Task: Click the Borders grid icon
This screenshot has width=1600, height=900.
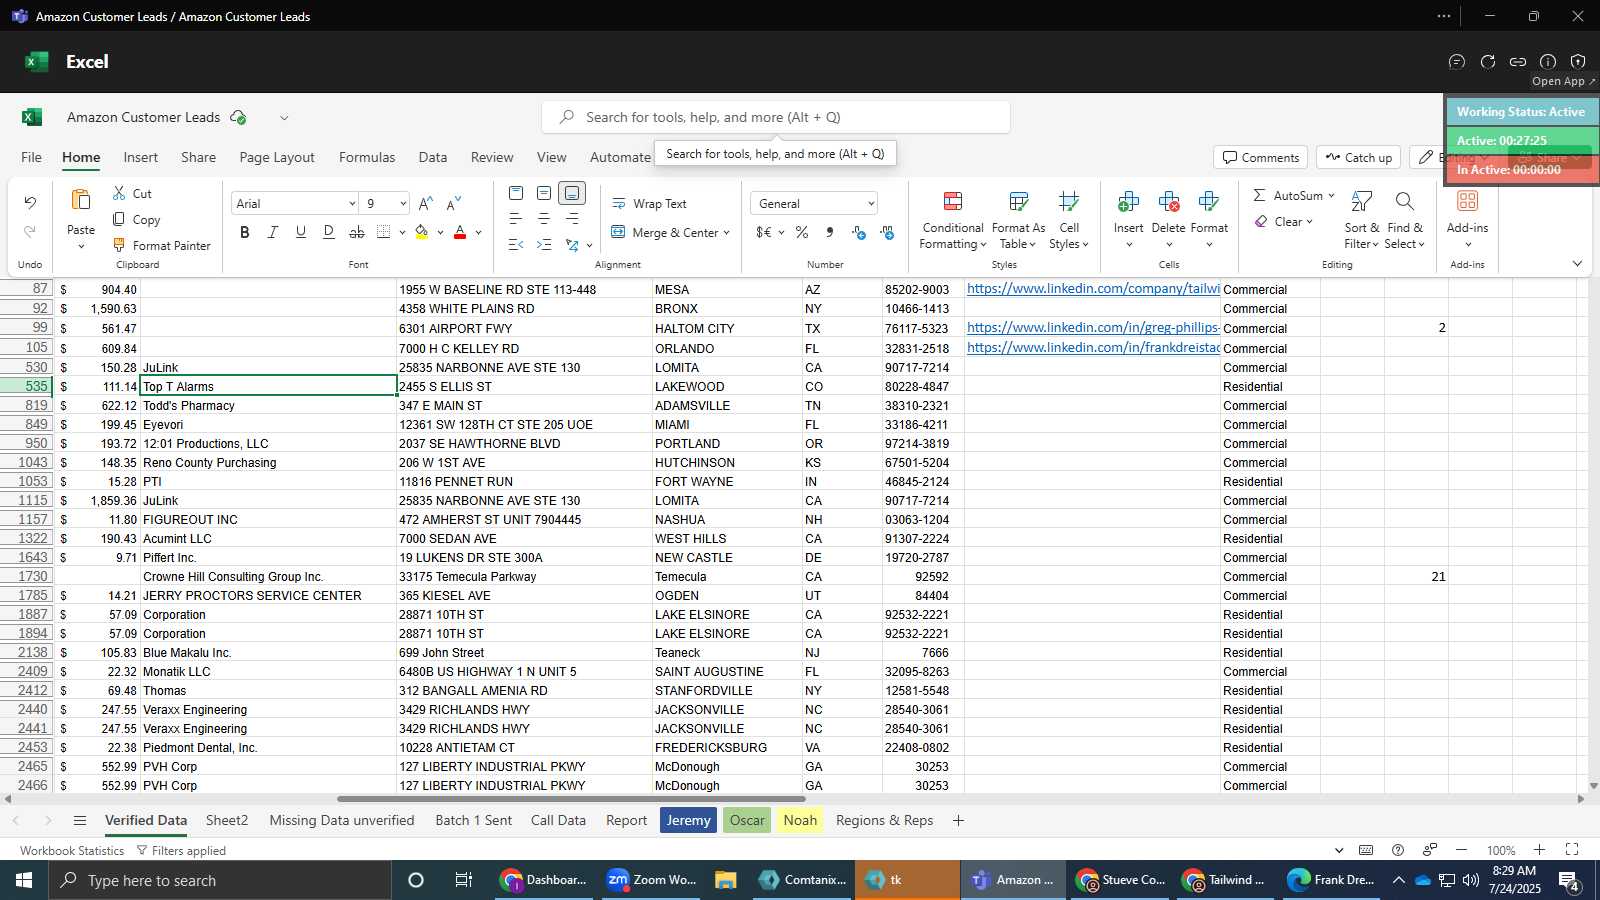Action: [384, 232]
